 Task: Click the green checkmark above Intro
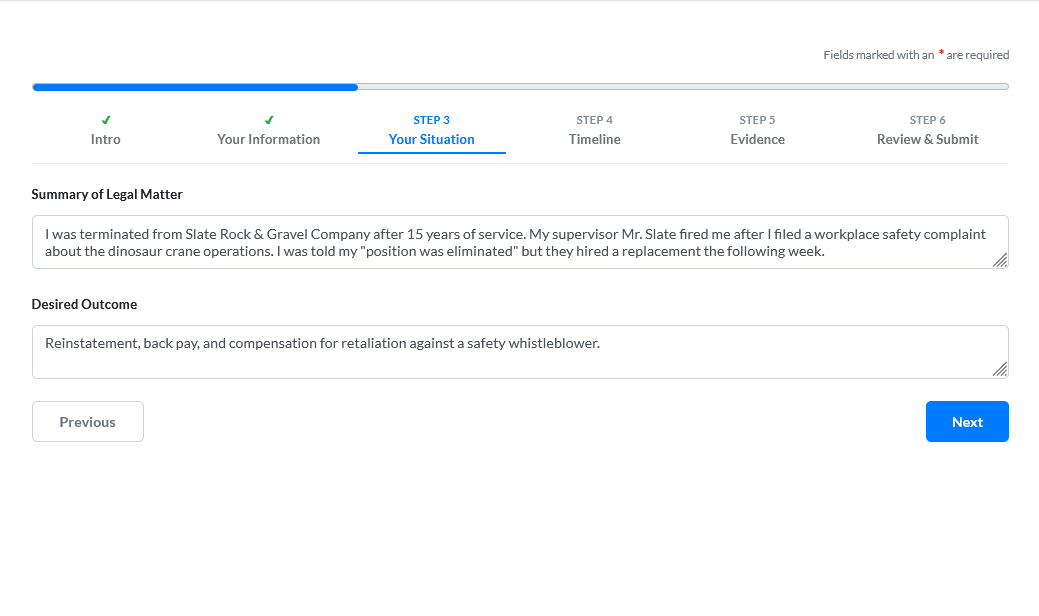tap(105, 119)
